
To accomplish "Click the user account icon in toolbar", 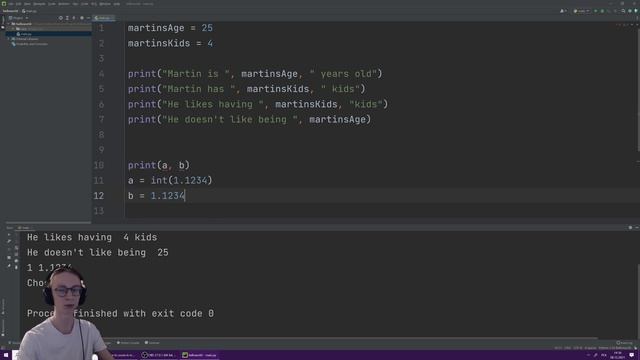I will 563,11.
